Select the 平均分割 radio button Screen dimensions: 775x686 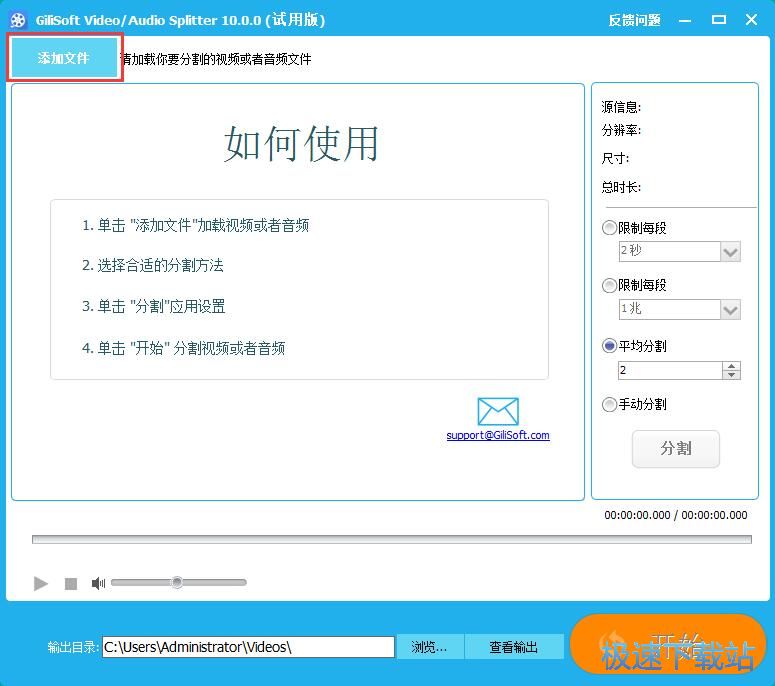click(x=609, y=345)
